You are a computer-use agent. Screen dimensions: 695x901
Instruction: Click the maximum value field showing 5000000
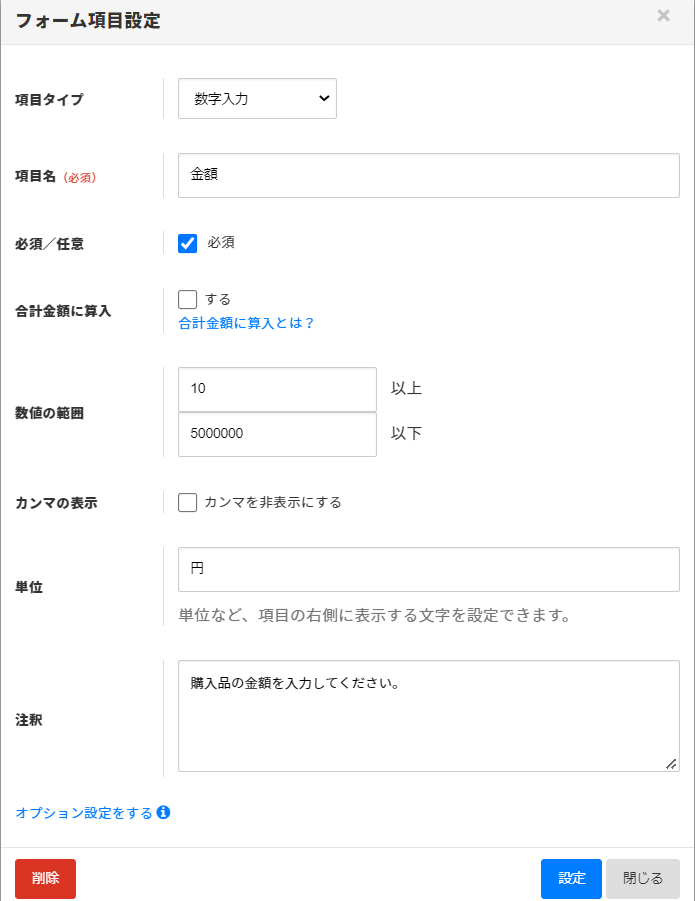(277, 435)
